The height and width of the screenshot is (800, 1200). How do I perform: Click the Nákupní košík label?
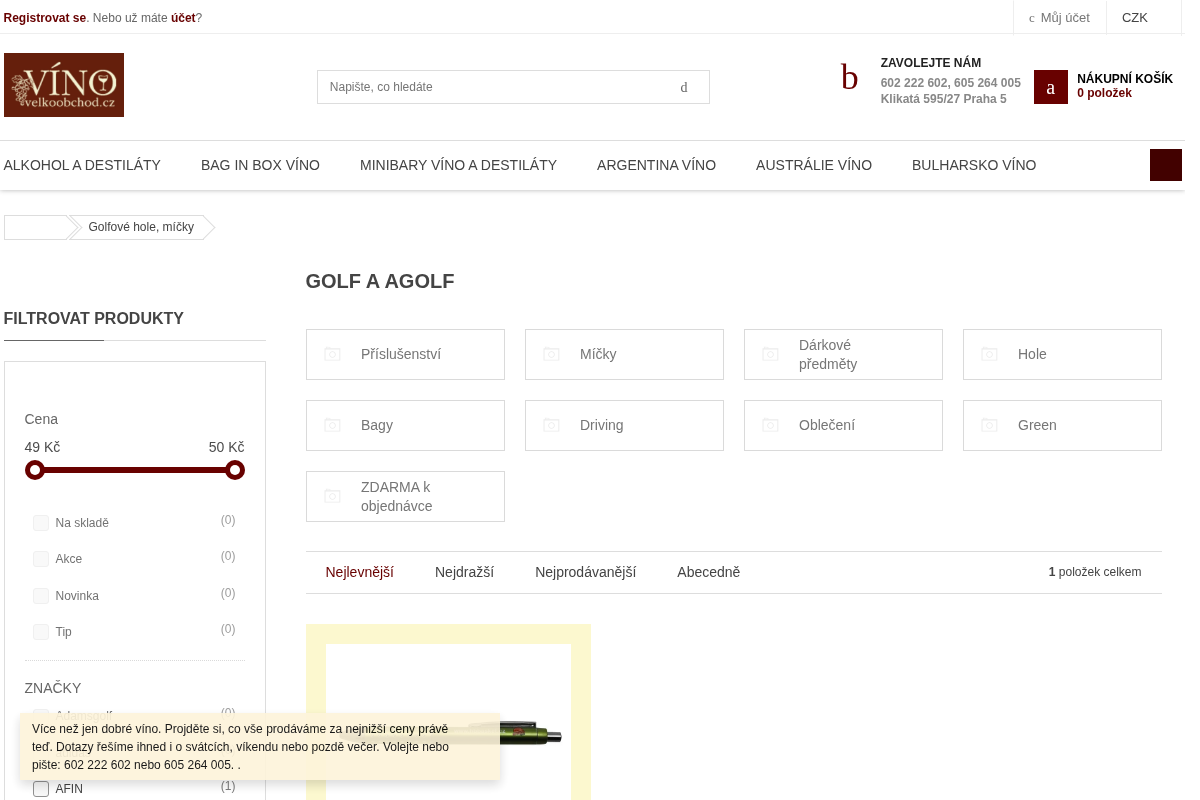pyautogui.click(x=1125, y=79)
